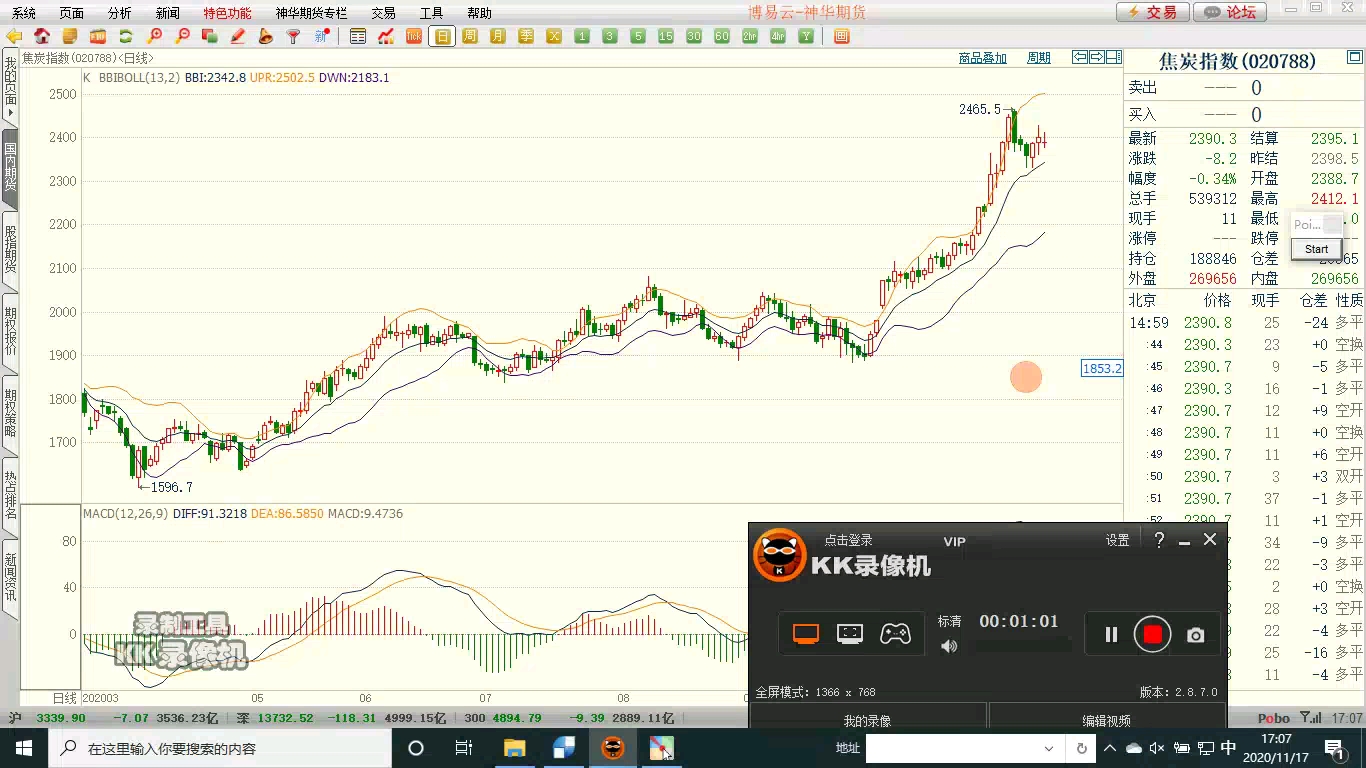Open KK recorder 设置 settings
This screenshot has width=1366, height=768.
[1117, 540]
